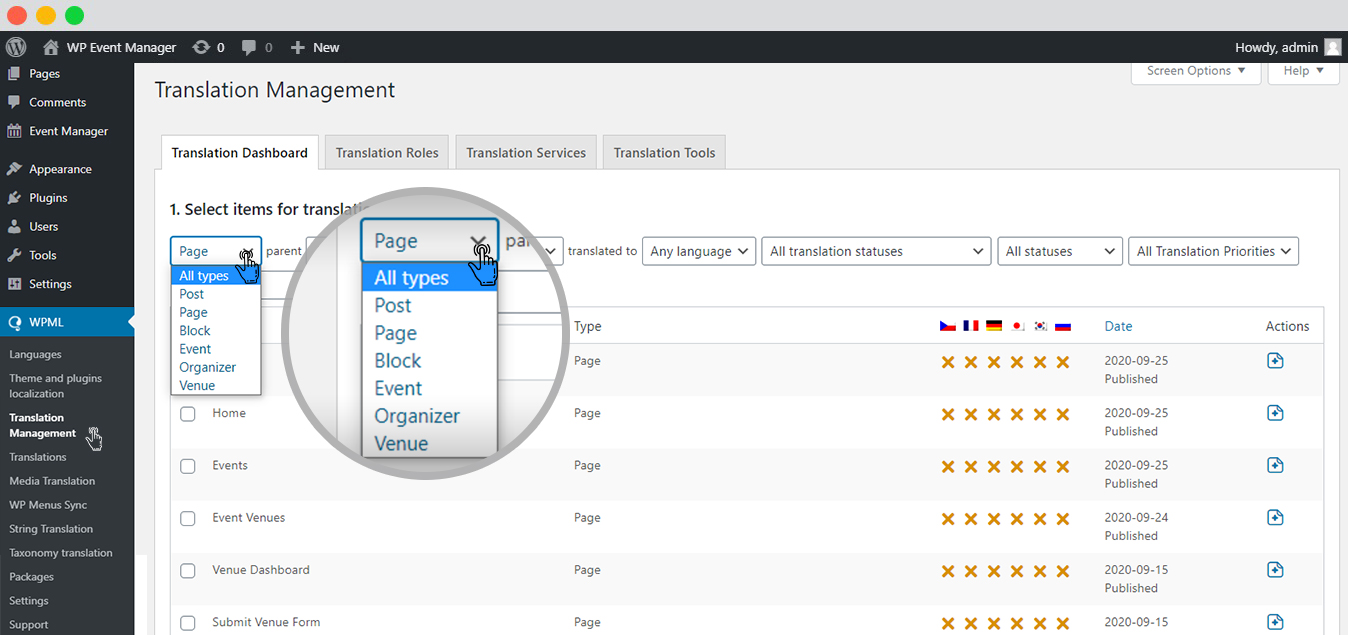Click translate action icon for Event Venues row
The width and height of the screenshot is (1348, 635).
point(1275,517)
